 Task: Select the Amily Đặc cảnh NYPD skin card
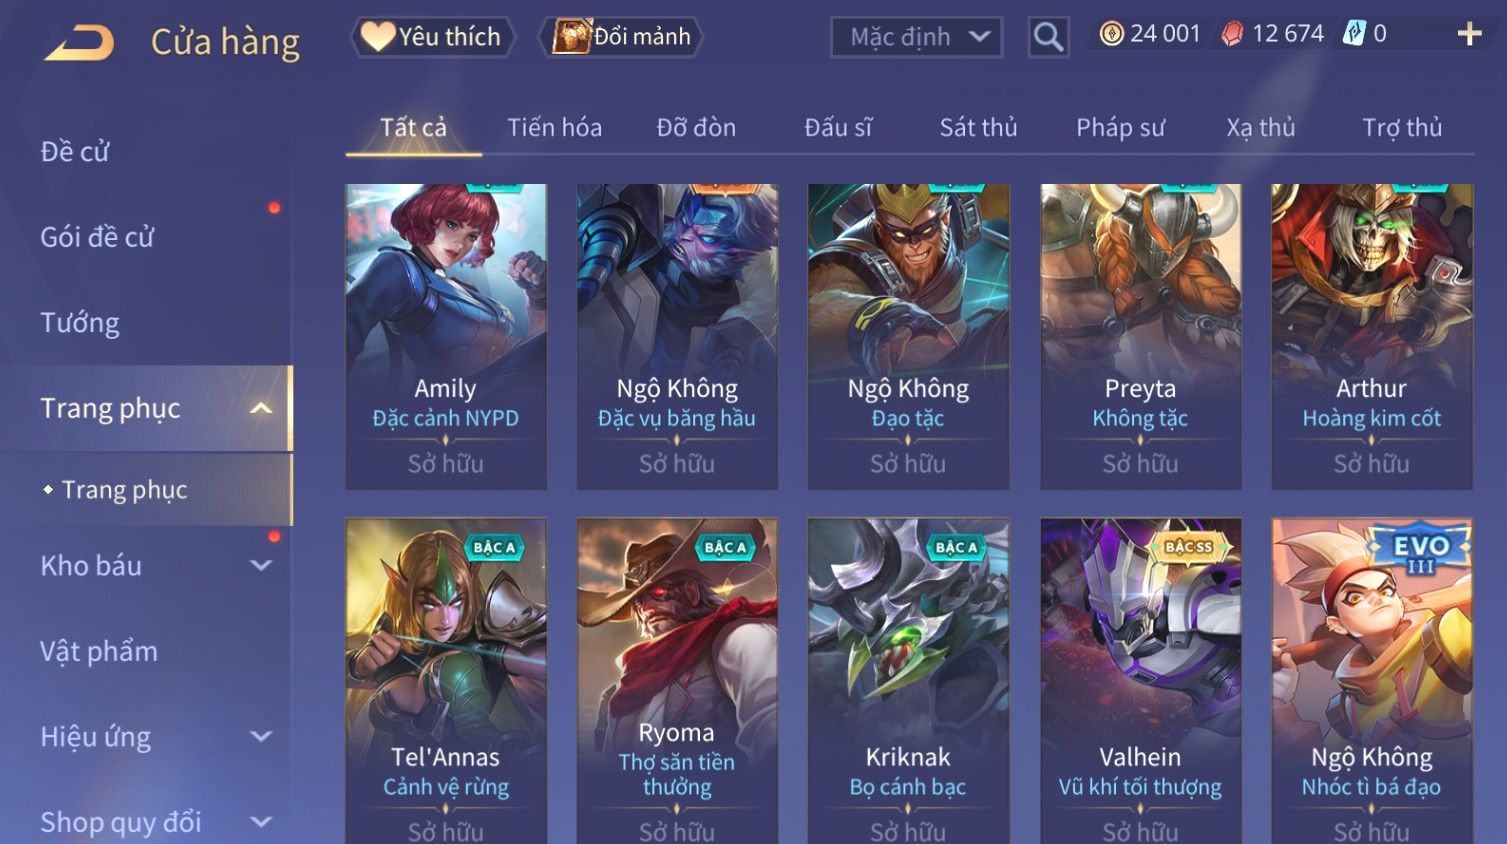coord(446,336)
